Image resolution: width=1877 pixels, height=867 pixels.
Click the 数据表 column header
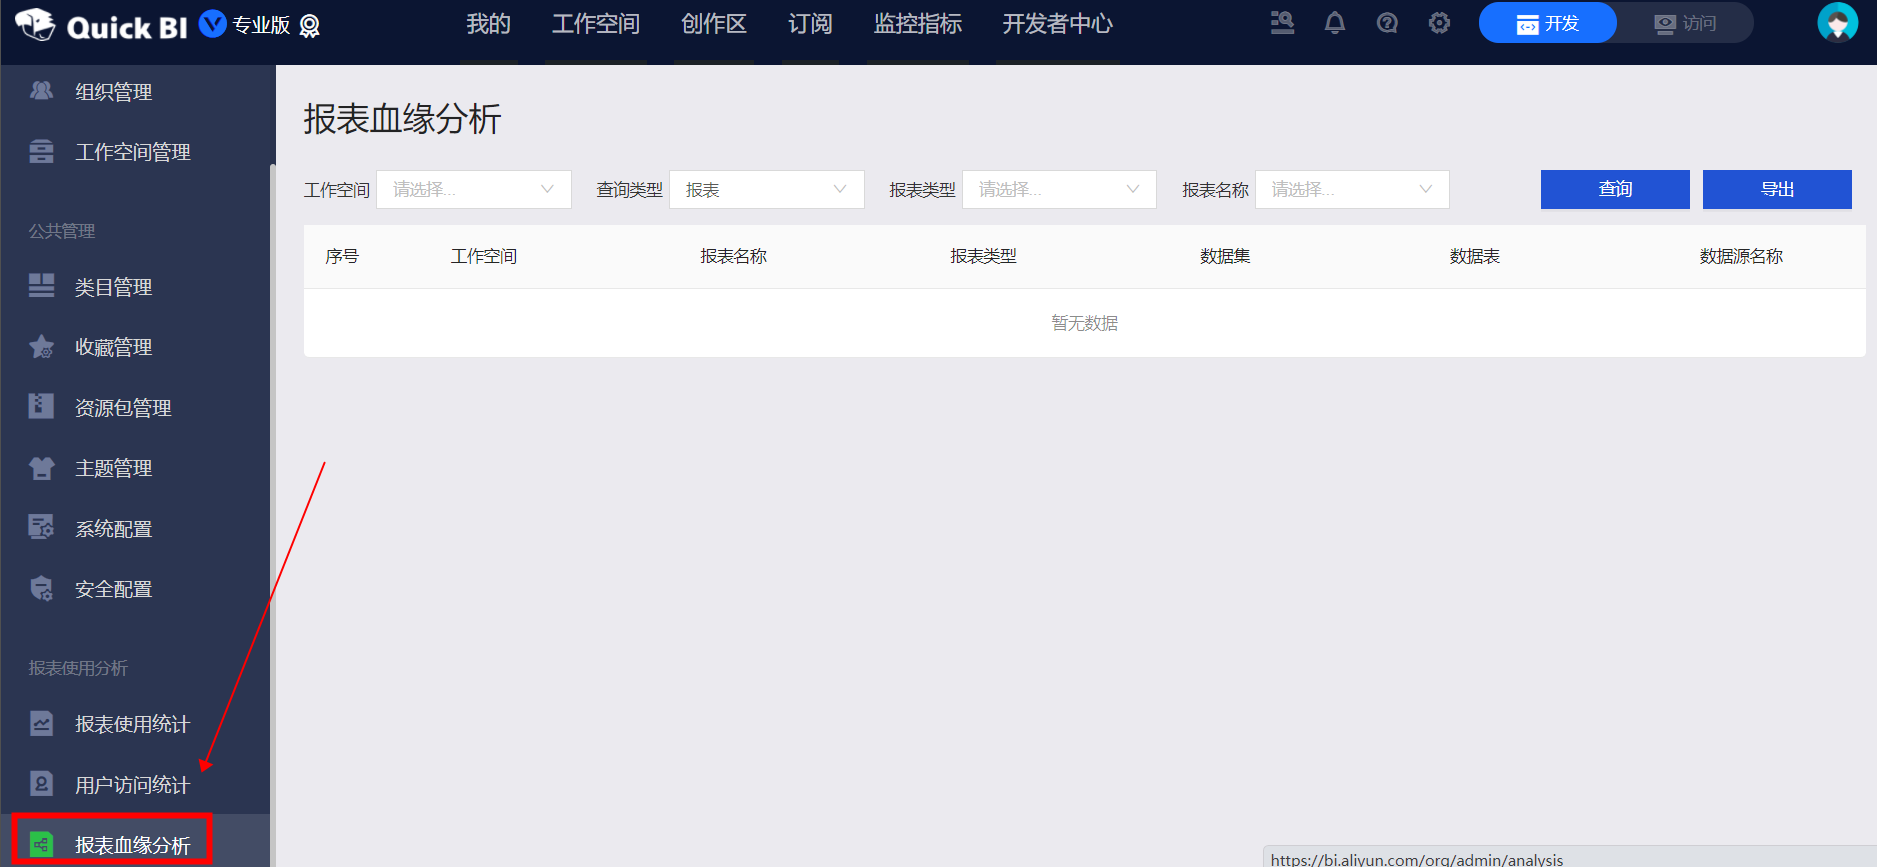pos(1475,256)
